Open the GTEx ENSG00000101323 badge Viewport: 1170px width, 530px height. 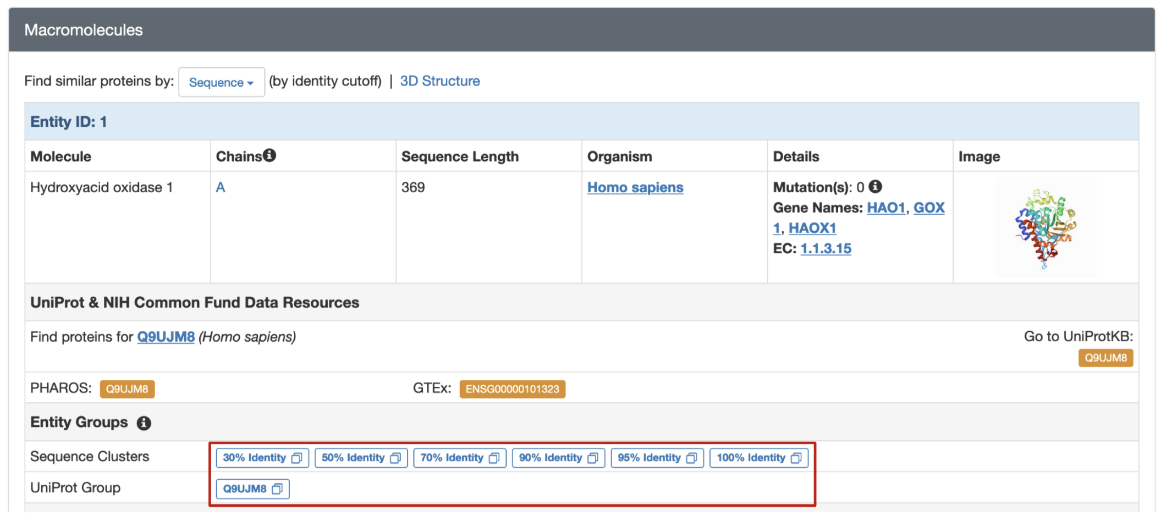[x=512, y=389]
